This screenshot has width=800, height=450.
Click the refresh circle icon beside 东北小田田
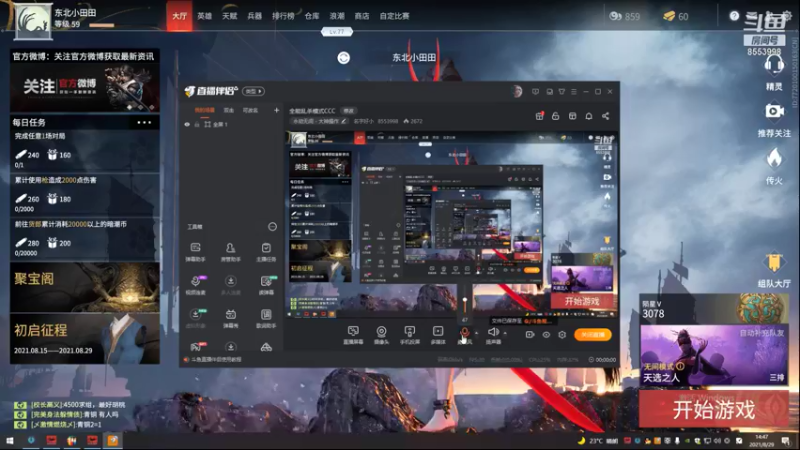pos(343,58)
